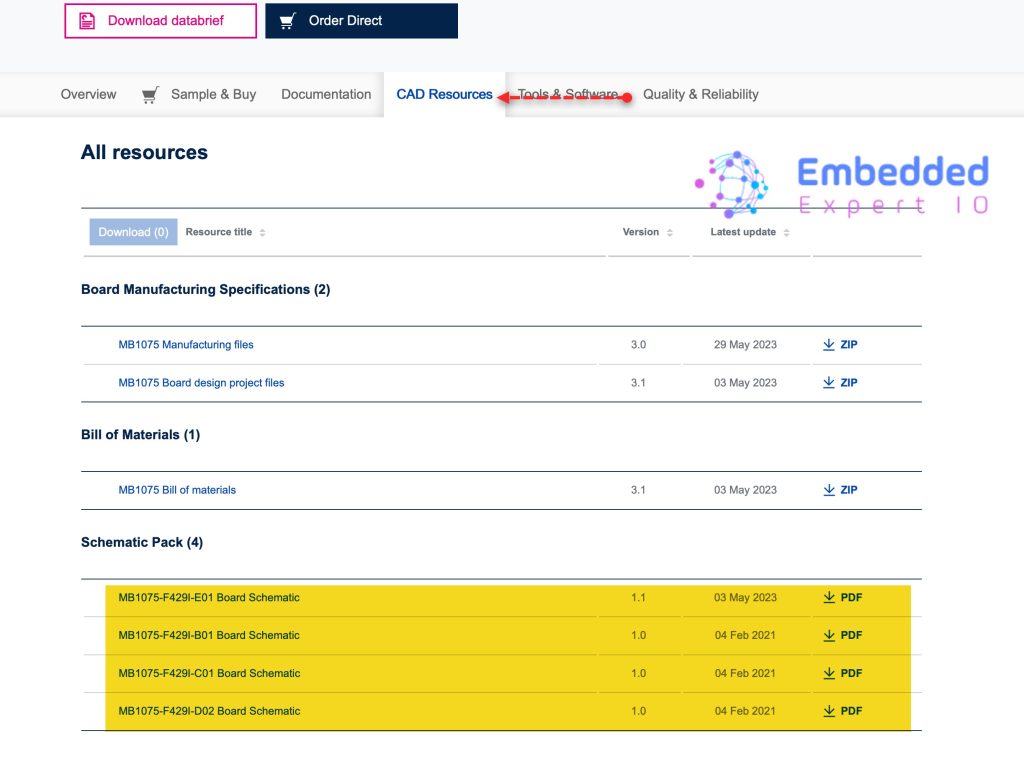This screenshot has height=757, width=1024.
Task: Click the Order Direct button
Action: click(361, 20)
